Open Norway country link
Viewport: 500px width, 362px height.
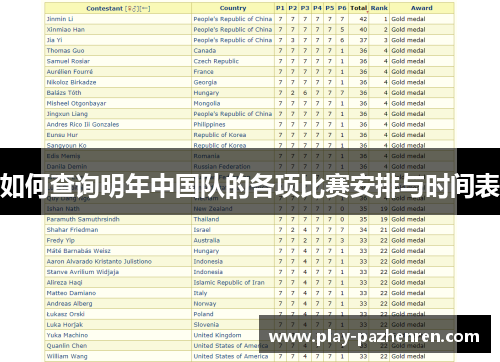205,304
